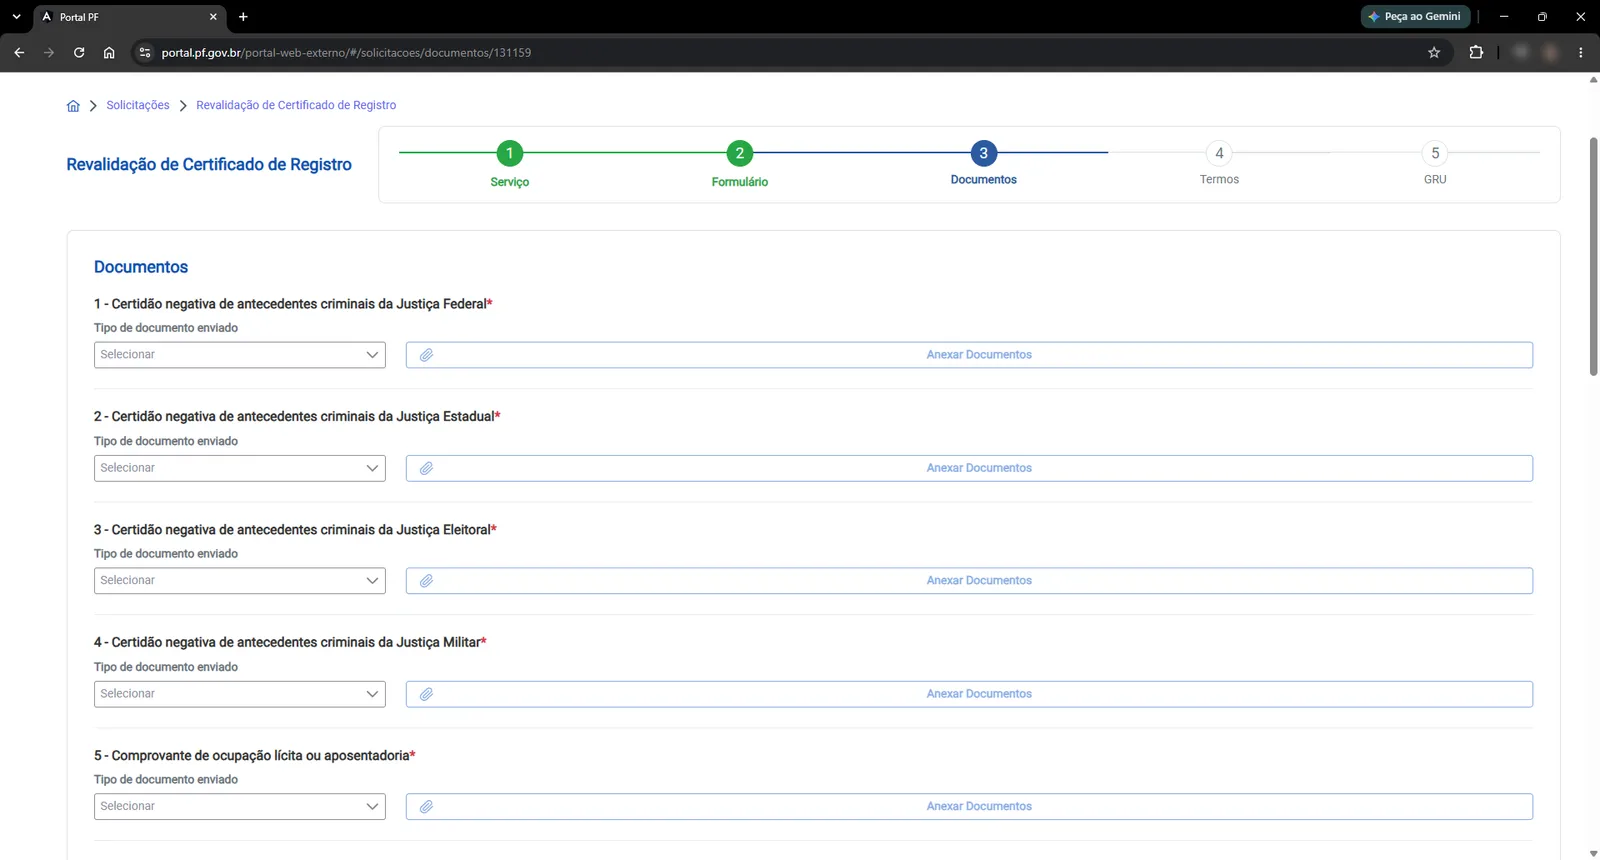Screen dimensions: 1600x860
Task: Expand document type dropdown for Justiça Estadual
Action: [240, 468]
